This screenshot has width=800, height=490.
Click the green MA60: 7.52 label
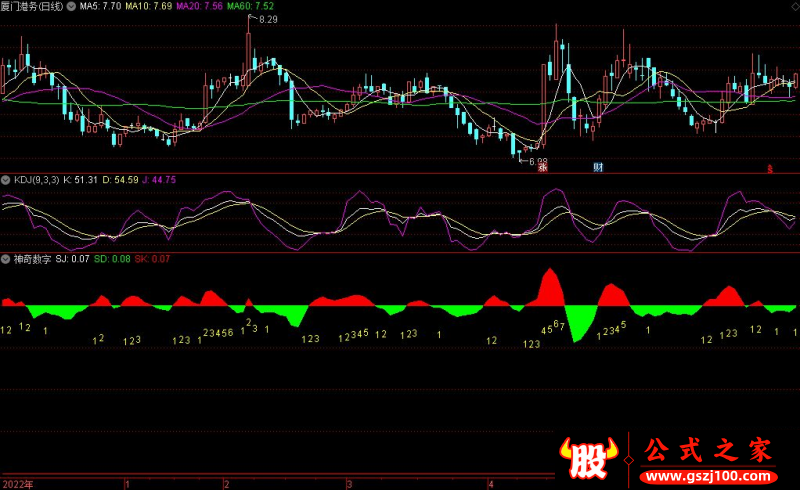[251, 6]
